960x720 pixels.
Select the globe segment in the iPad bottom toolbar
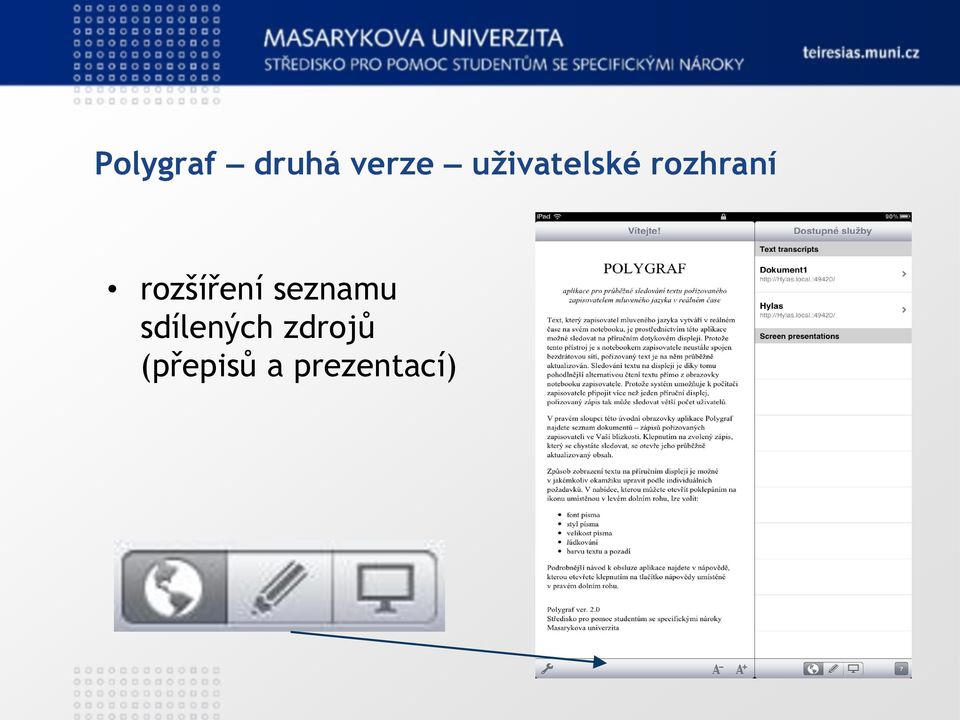813,669
